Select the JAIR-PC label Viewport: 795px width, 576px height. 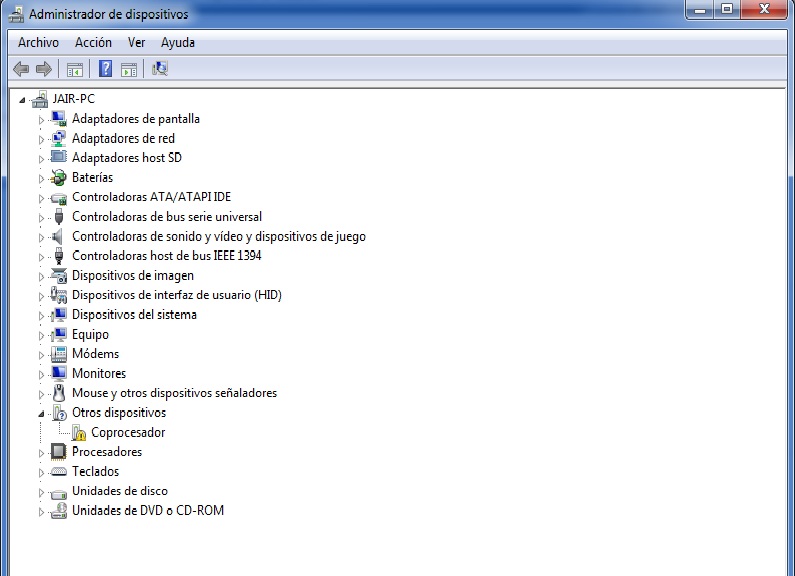pyautogui.click(x=74, y=99)
